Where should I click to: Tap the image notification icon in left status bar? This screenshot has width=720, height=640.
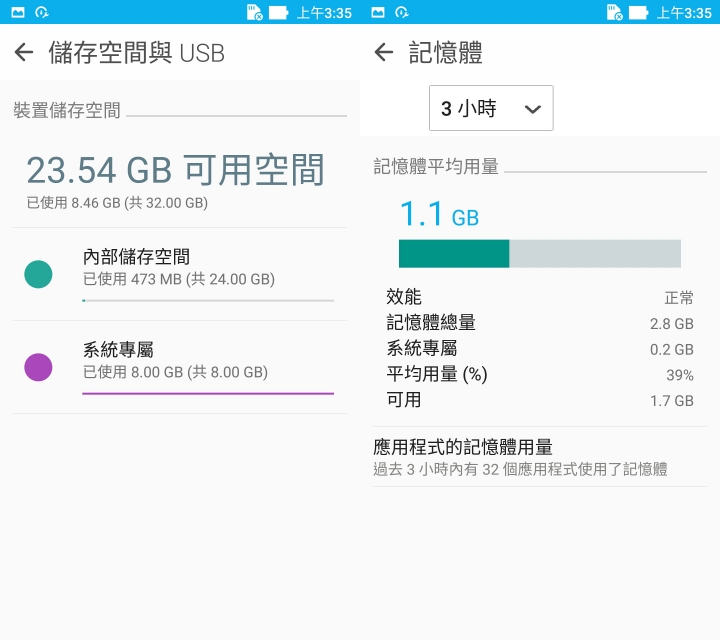18,12
